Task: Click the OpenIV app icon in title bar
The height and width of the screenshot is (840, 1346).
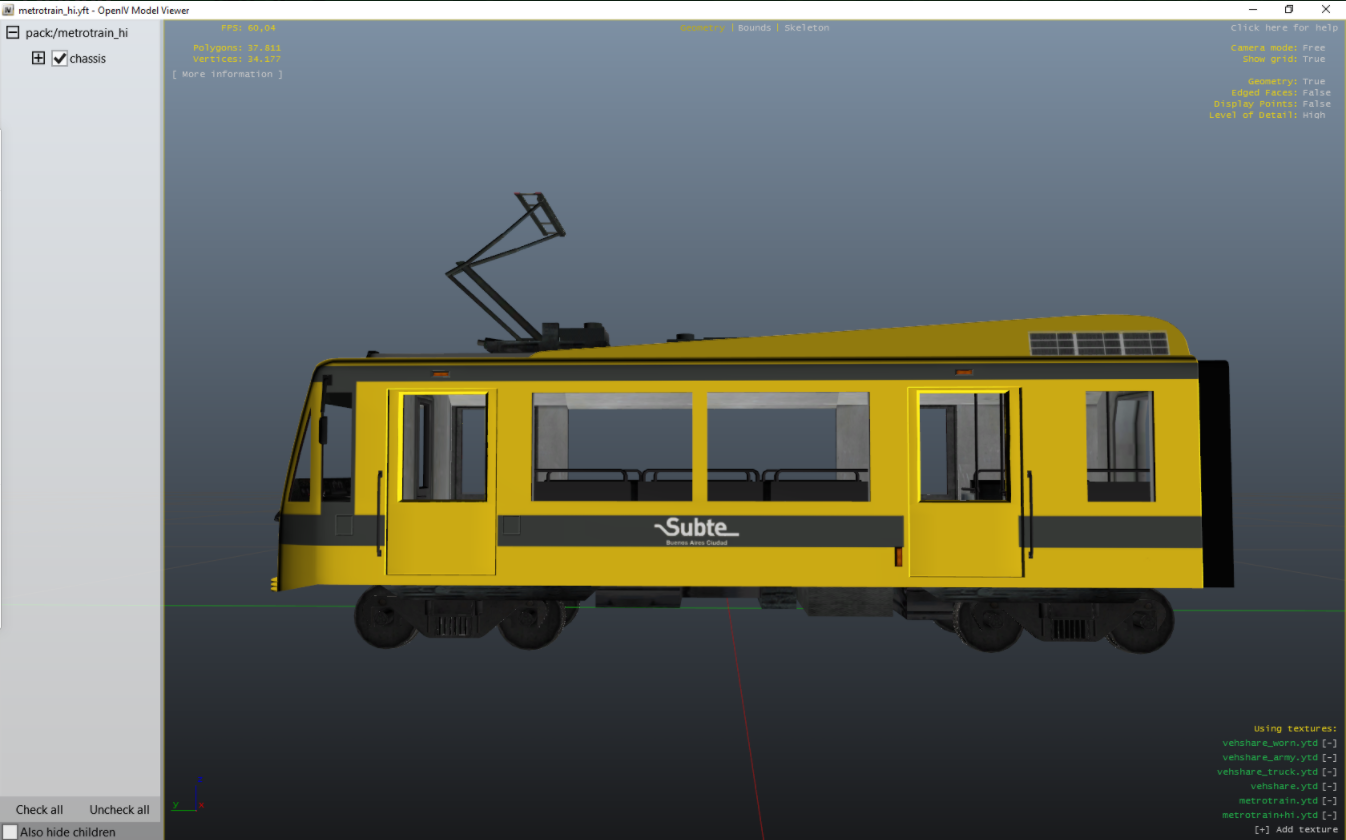Action: (x=8, y=10)
